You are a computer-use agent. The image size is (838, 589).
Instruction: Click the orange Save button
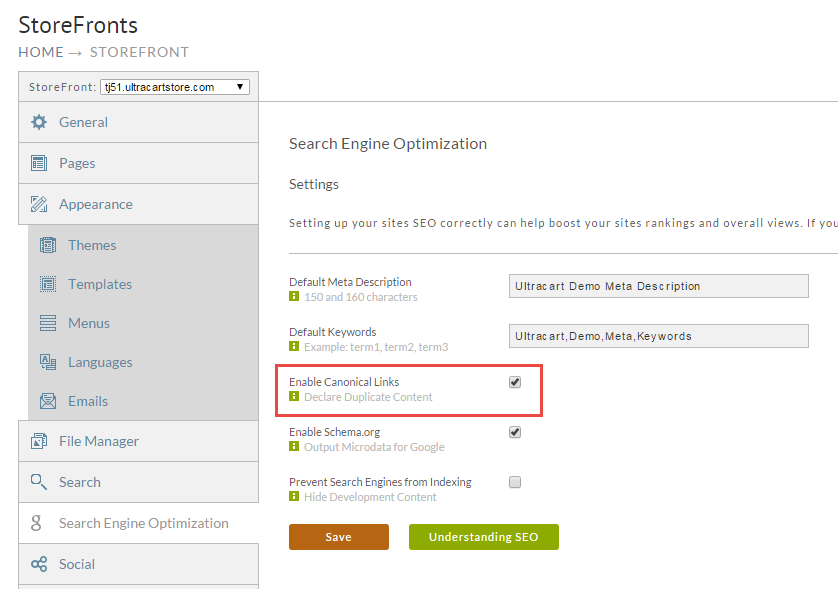[339, 537]
